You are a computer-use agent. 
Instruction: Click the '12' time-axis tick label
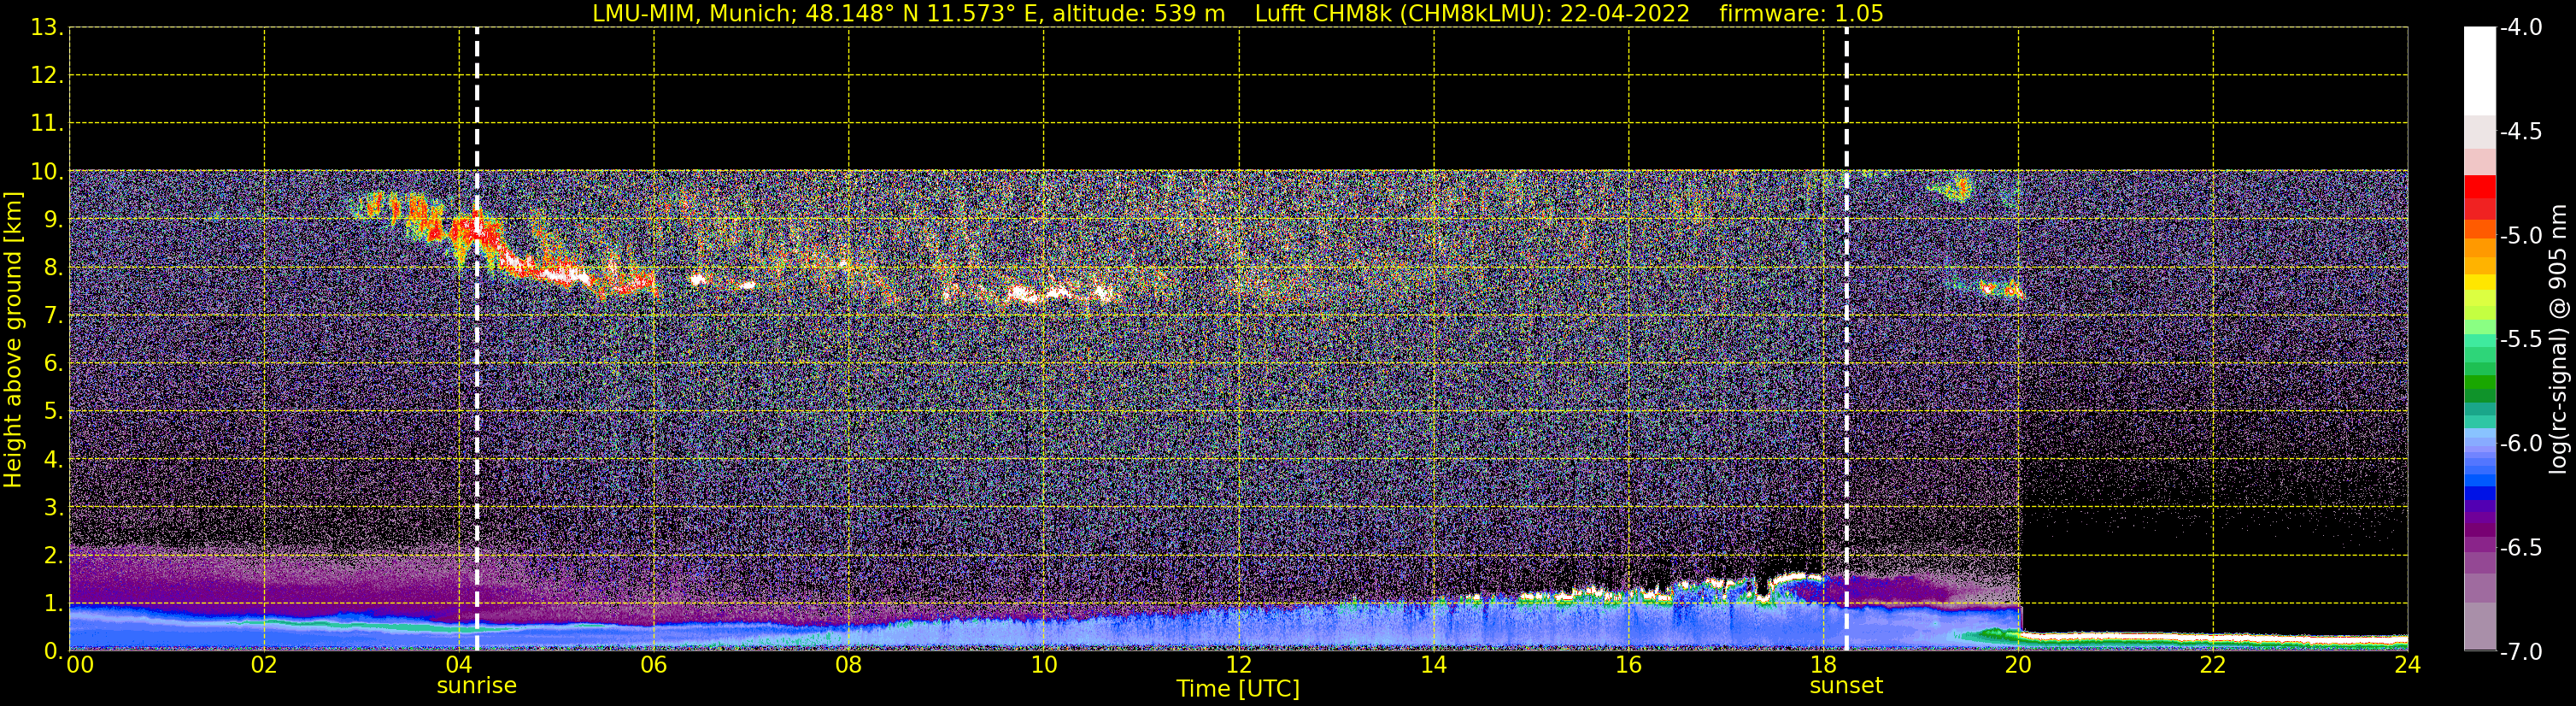(1239, 664)
